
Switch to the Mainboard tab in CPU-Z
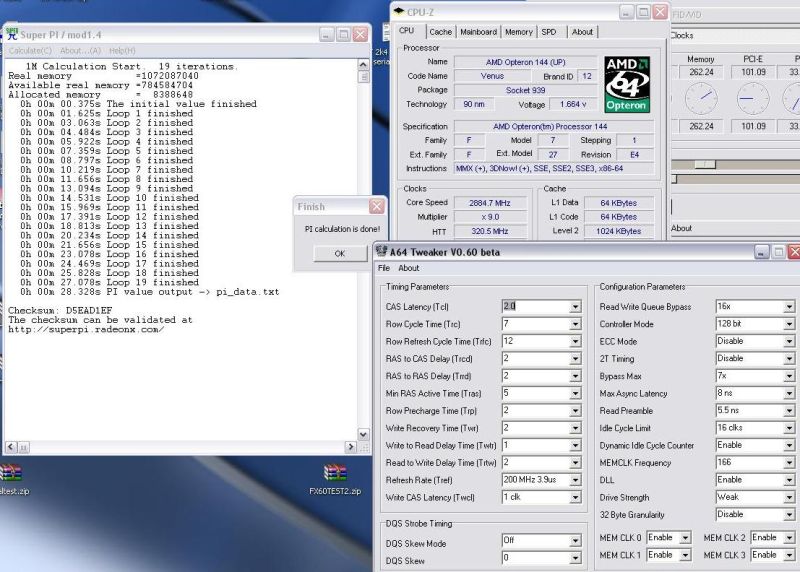coord(478,32)
